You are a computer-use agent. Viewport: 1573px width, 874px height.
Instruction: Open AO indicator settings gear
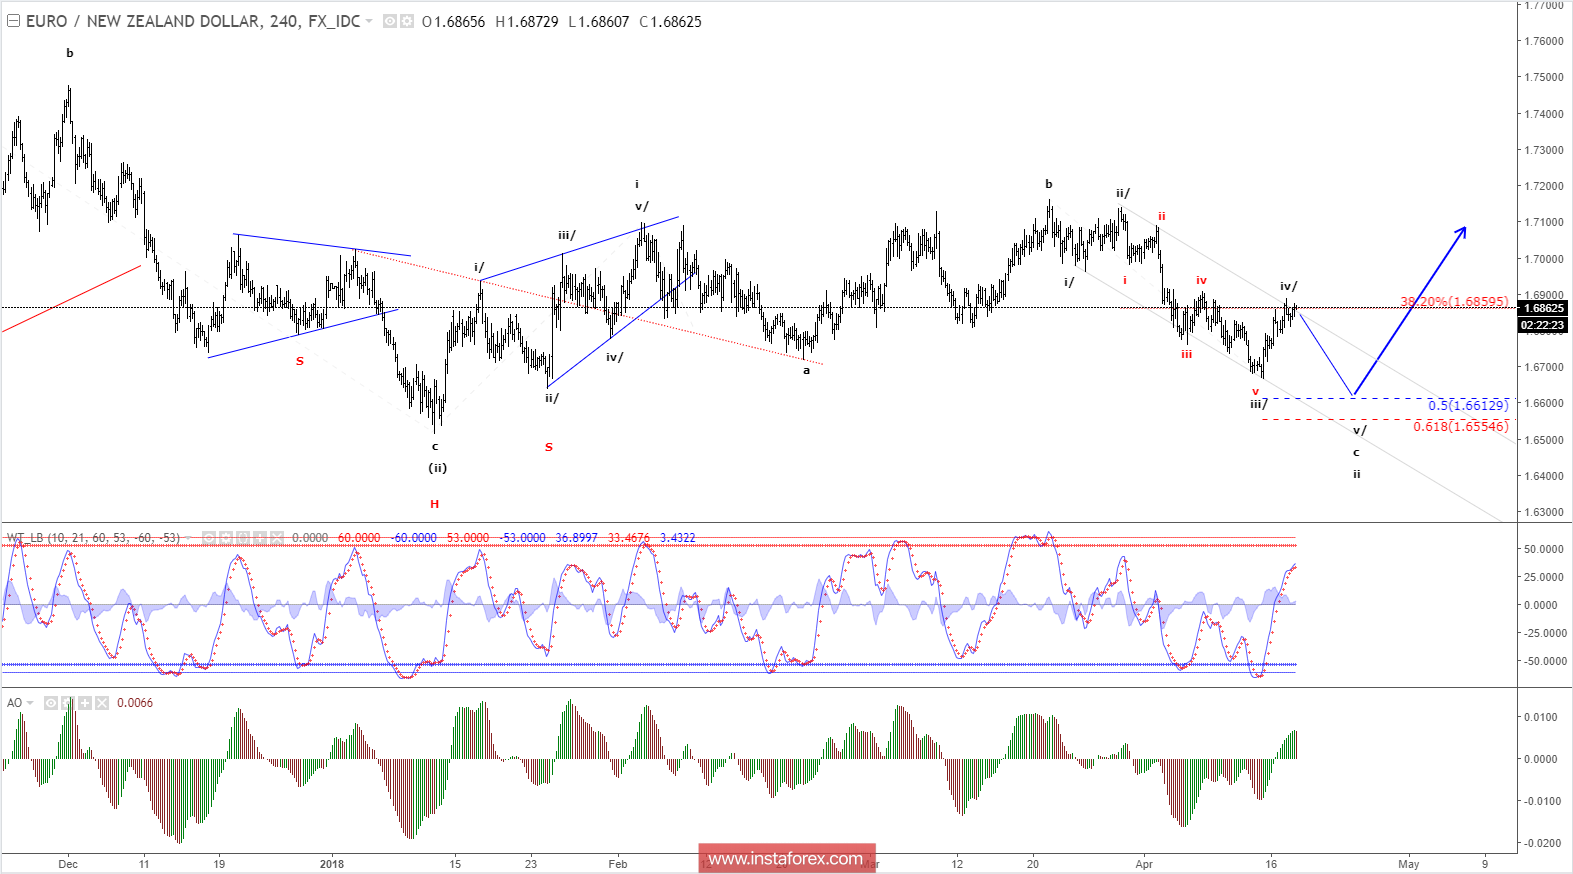(68, 703)
